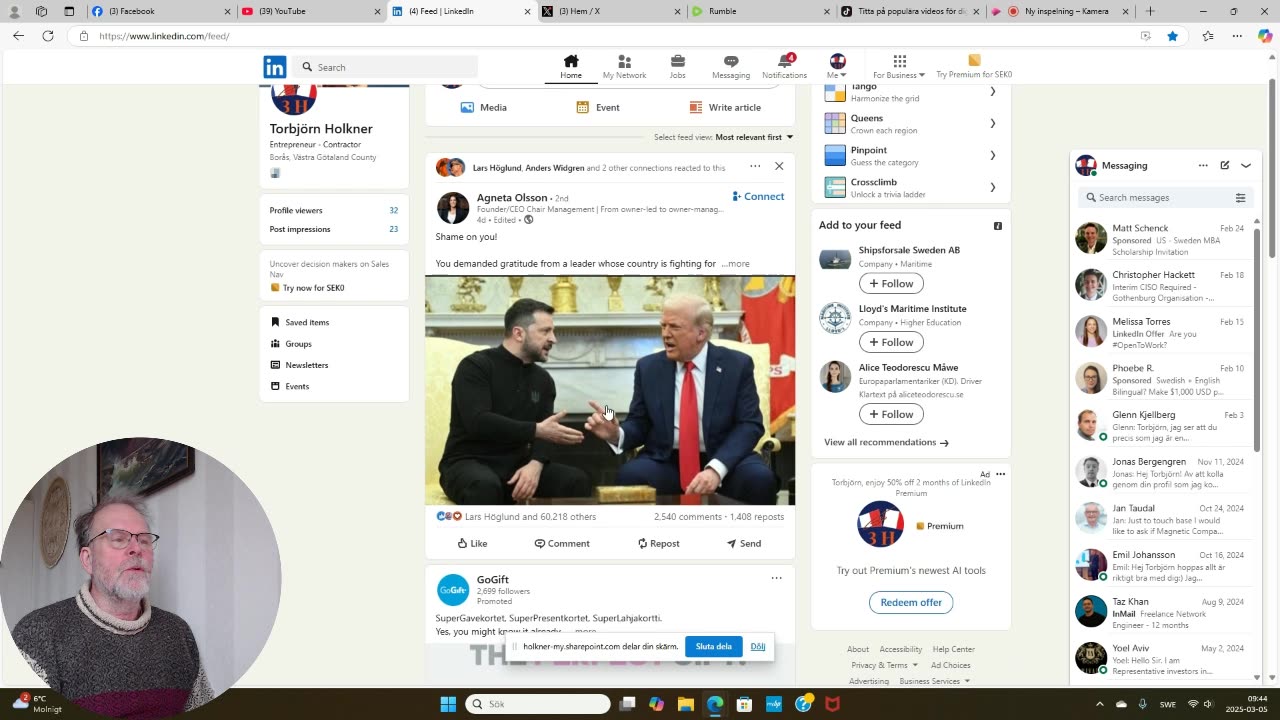The height and width of the screenshot is (720, 1280).
Task: Click the Dölj link on the sharing bar
Action: 758,646
